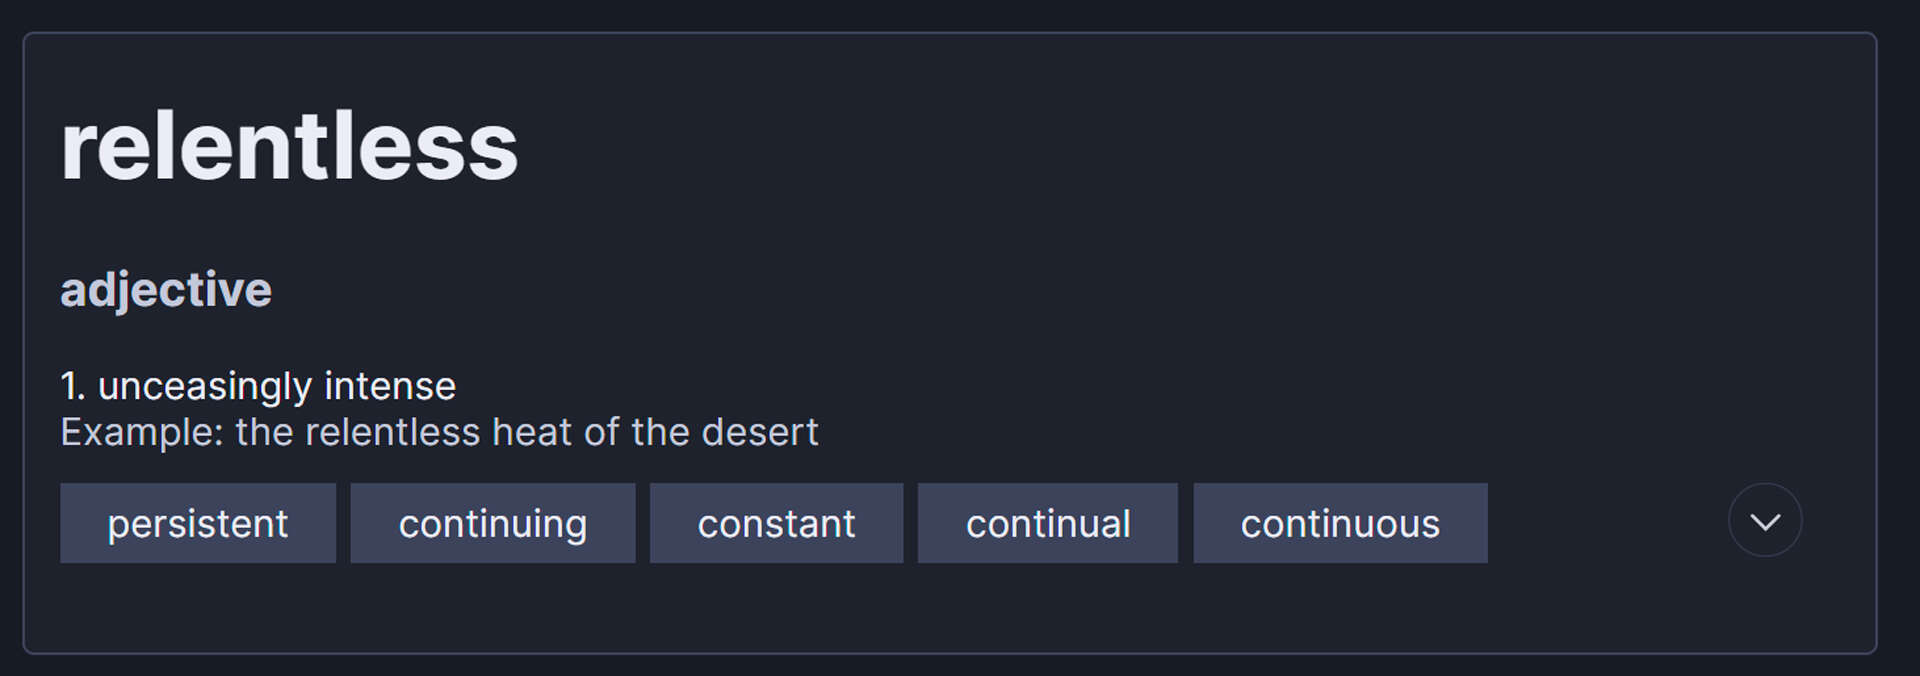The width and height of the screenshot is (1920, 676).
Task: Click the definition number '1.'
Action: pos(73,386)
